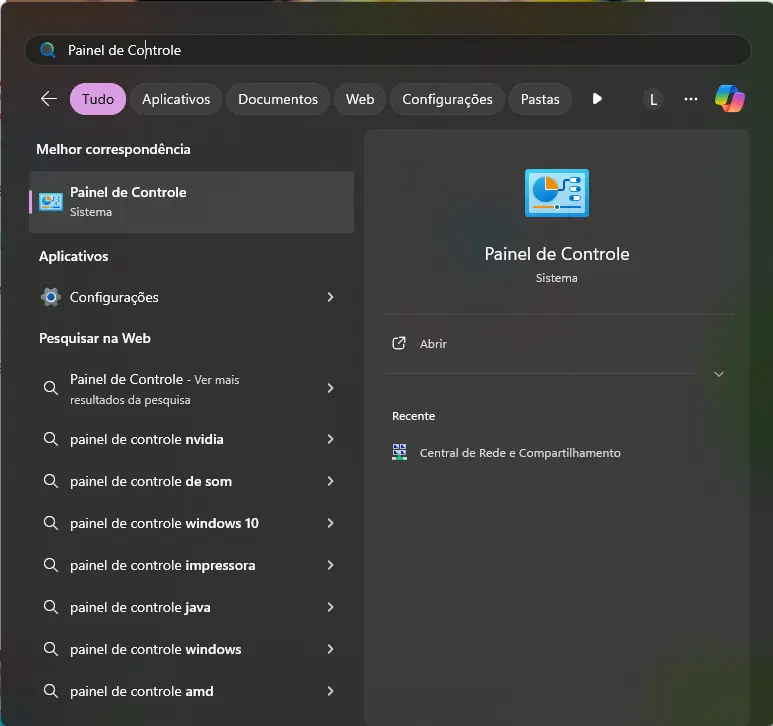Image resolution: width=773 pixels, height=726 pixels.
Task: Open Painel de Controle best match result
Action: coord(191,202)
